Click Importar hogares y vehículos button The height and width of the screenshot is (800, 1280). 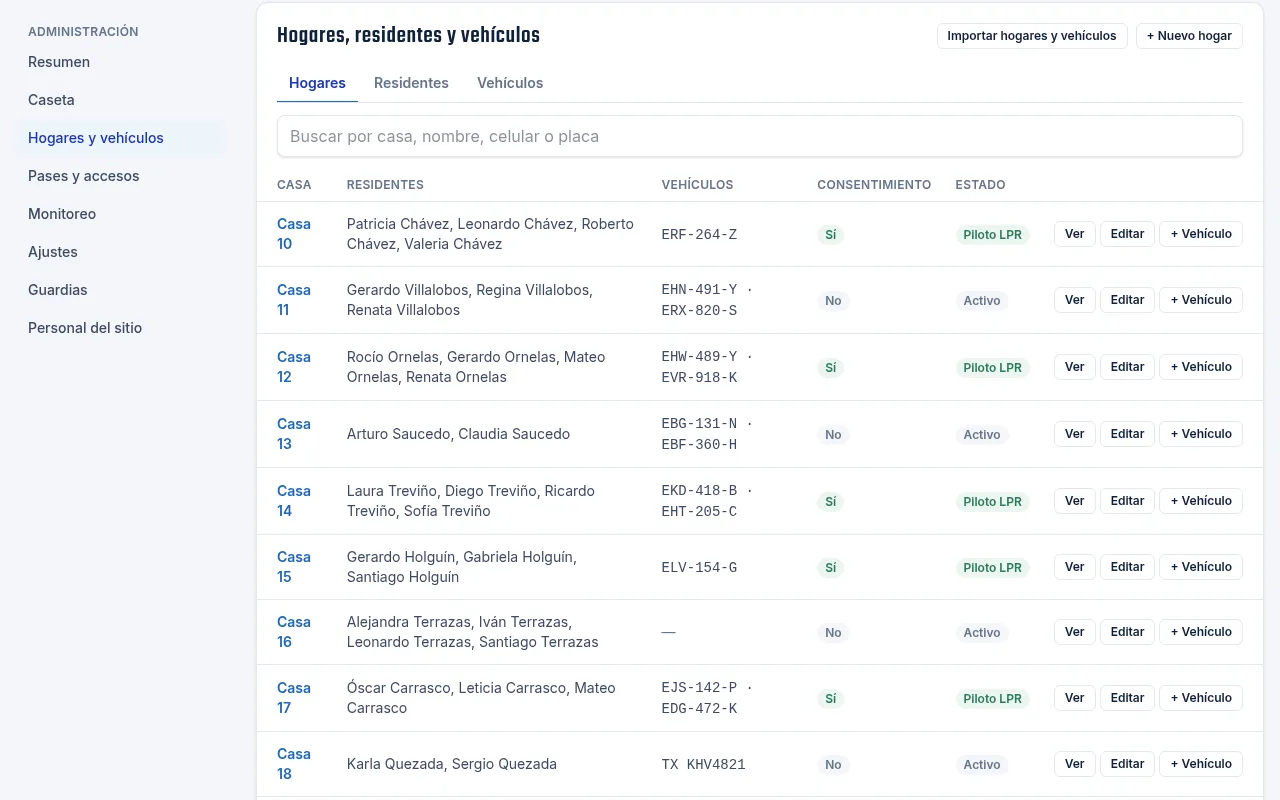tap(1032, 36)
